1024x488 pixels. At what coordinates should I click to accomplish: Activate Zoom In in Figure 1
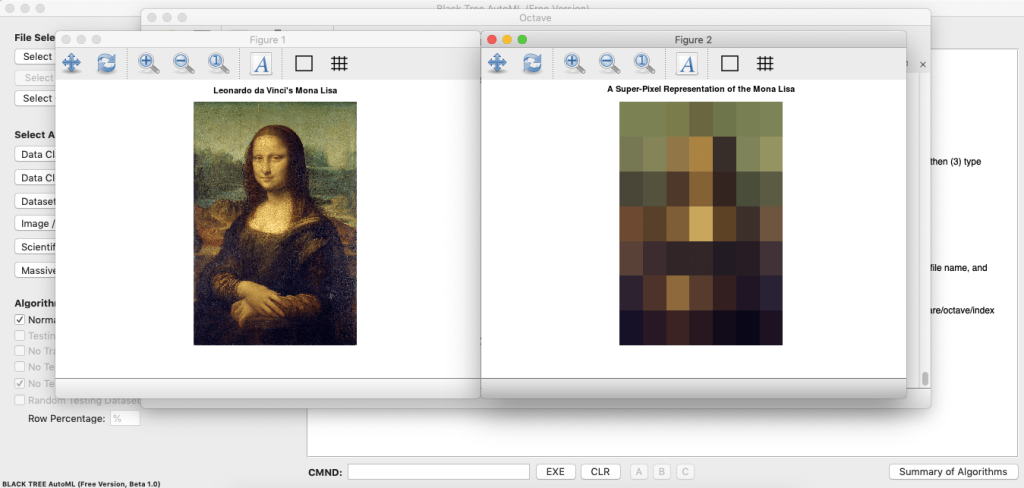149,63
